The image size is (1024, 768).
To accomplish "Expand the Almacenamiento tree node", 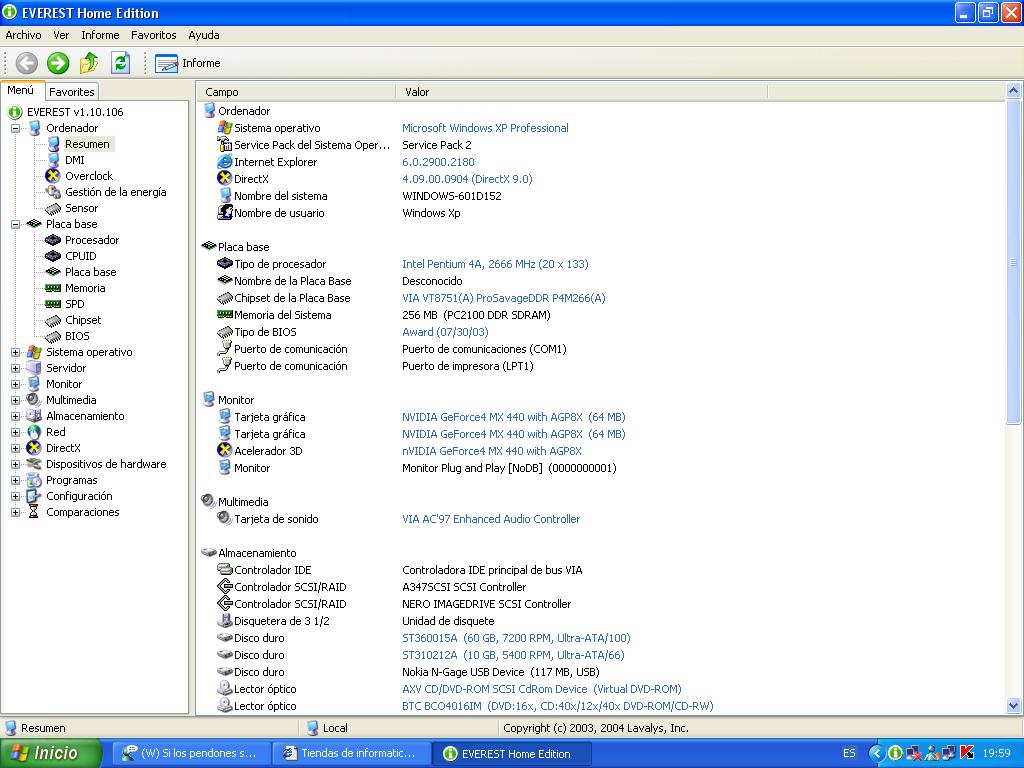I will (x=16, y=416).
